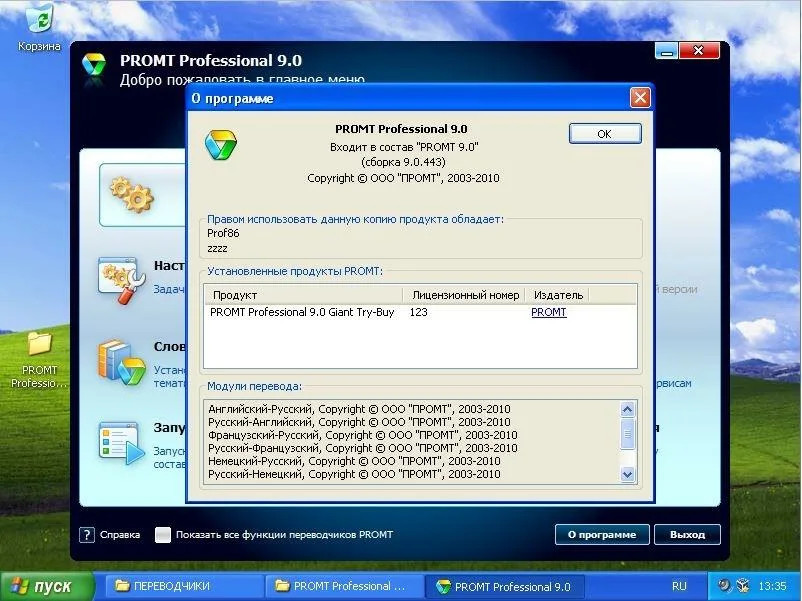
Task: Select the "Французский-Русский" module line
Action: (x=363, y=435)
